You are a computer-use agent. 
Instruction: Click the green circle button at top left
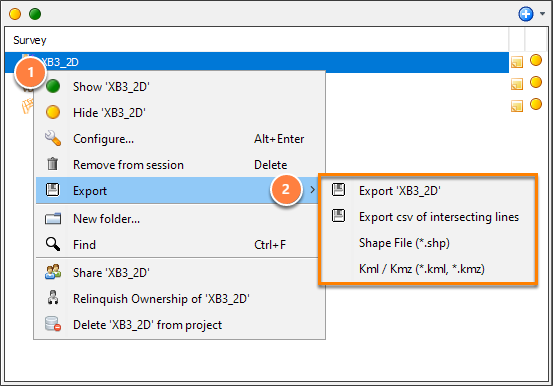(x=35, y=14)
